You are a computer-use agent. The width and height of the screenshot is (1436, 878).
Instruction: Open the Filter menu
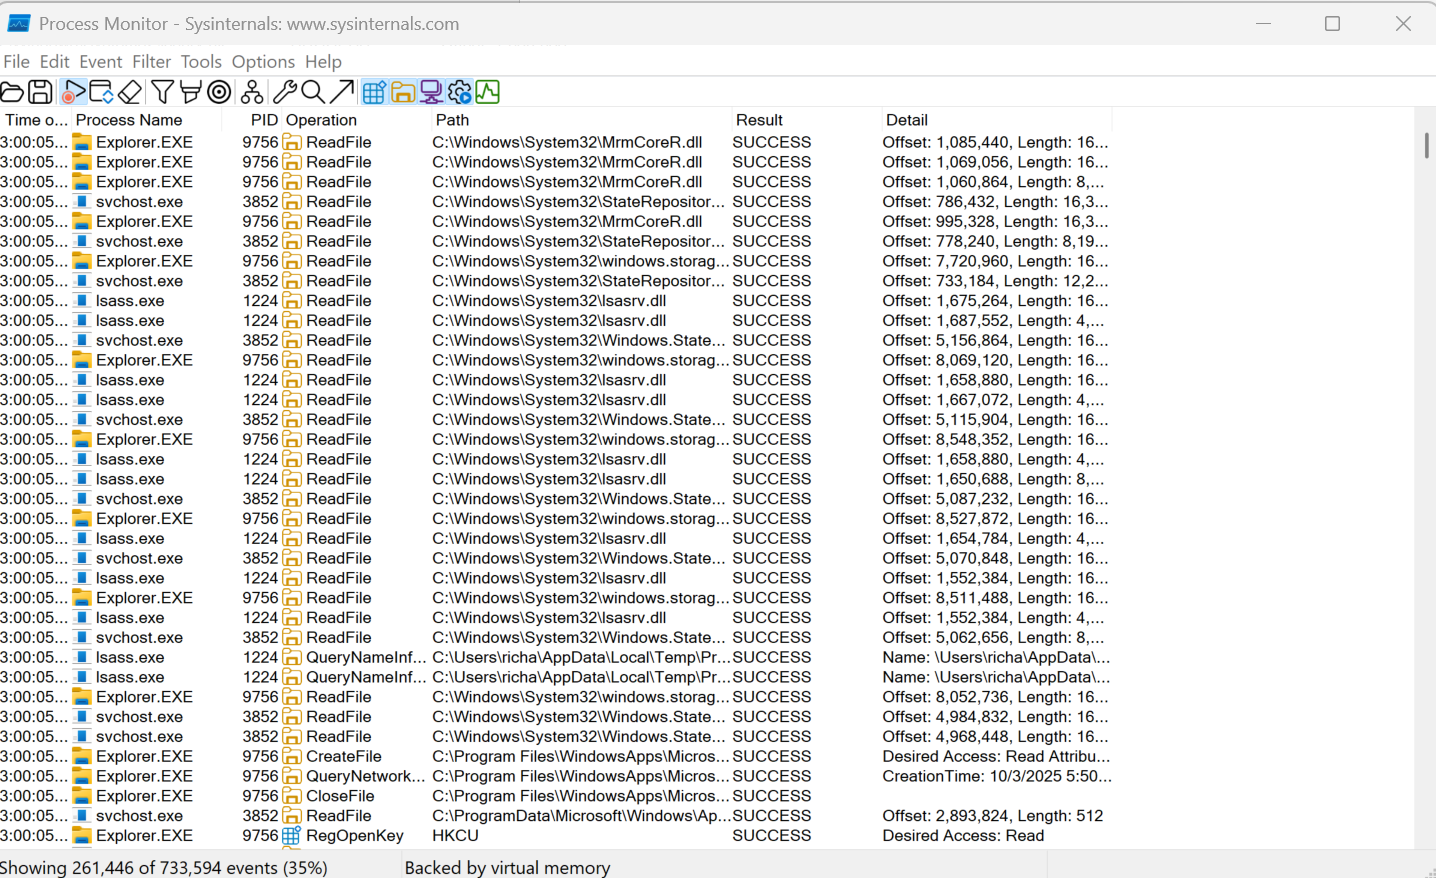pos(152,62)
